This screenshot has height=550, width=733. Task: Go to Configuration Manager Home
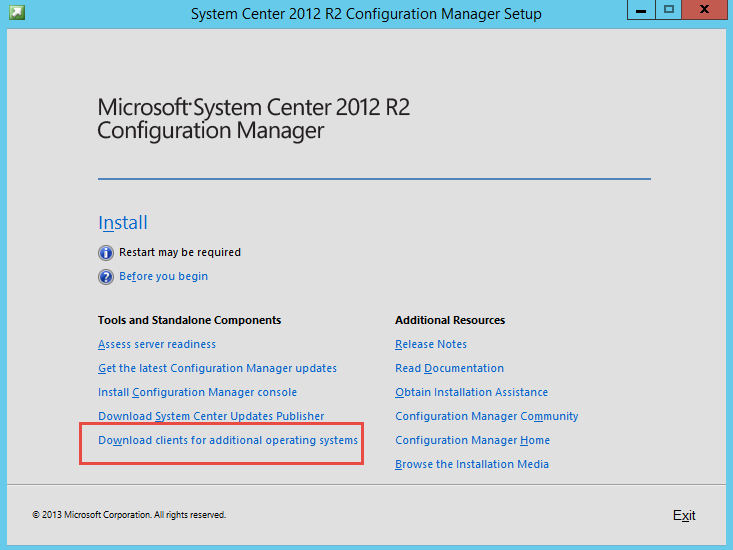(x=472, y=440)
